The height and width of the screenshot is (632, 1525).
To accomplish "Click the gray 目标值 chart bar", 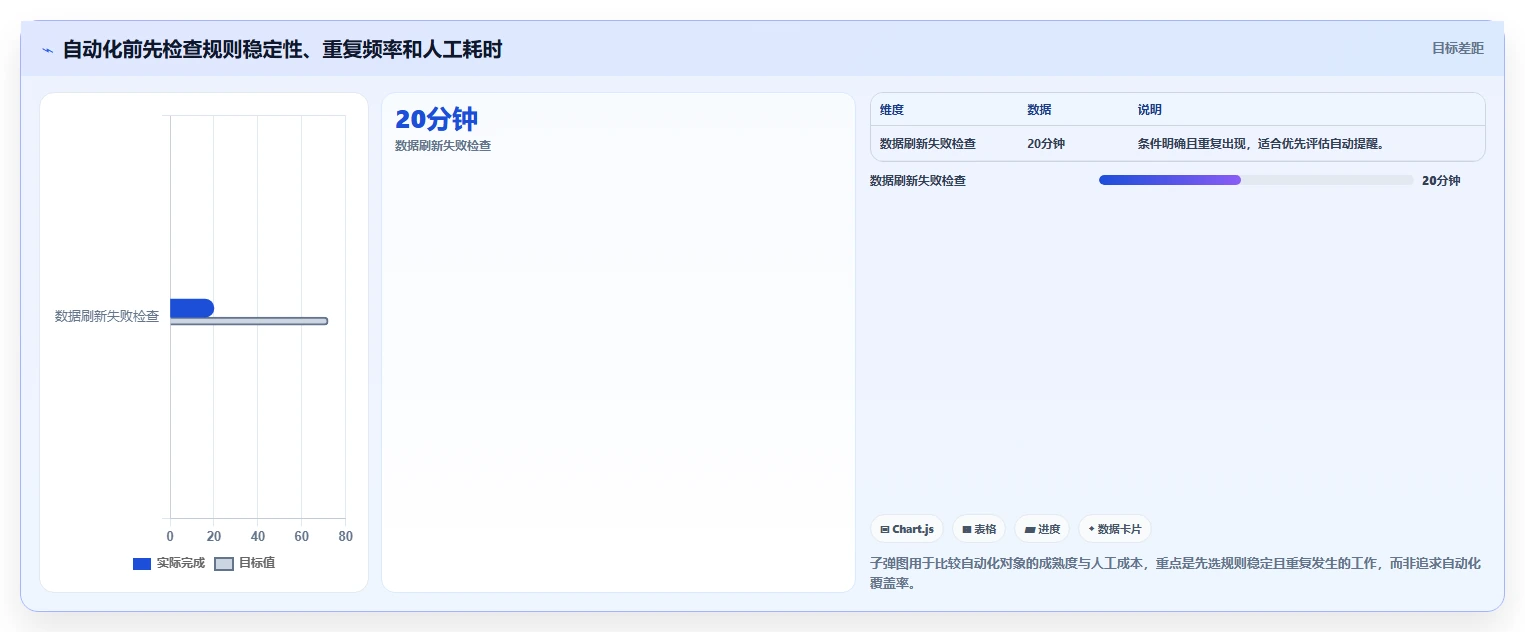I will point(249,321).
